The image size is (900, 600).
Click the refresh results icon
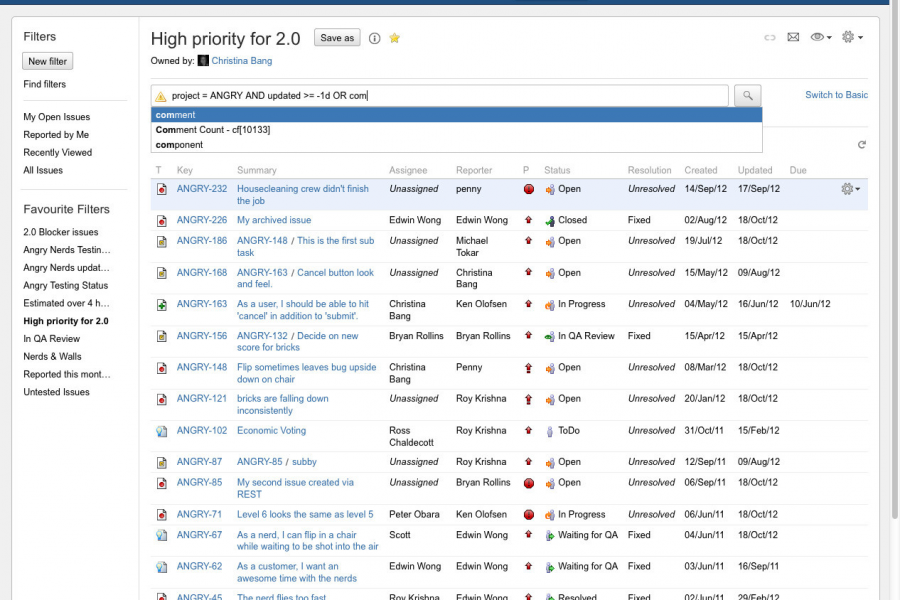(x=862, y=145)
